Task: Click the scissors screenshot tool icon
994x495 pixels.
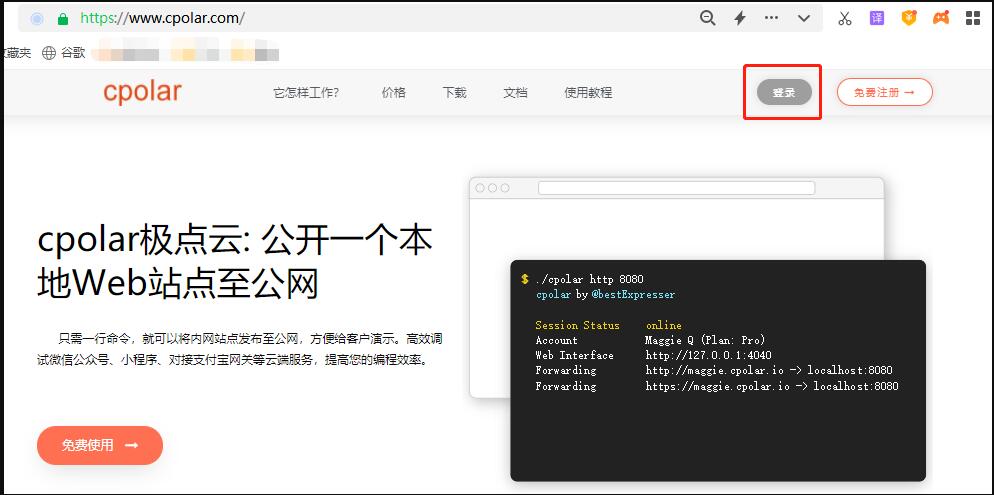Action: [x=845, y=18]
